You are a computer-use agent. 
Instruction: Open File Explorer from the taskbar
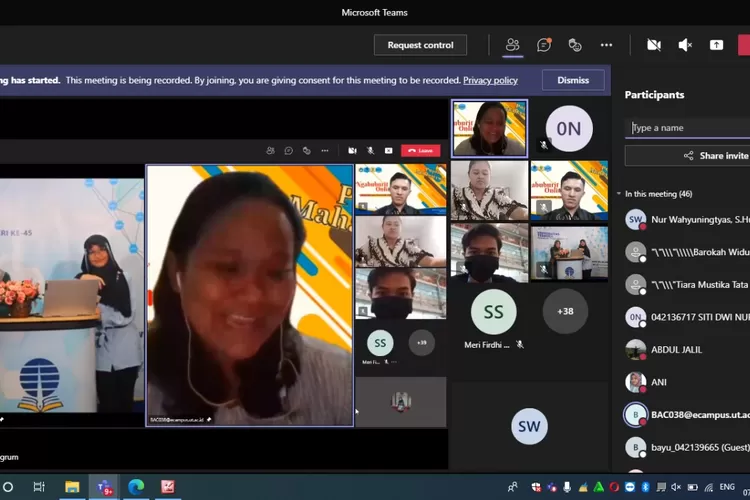(72, 487)
